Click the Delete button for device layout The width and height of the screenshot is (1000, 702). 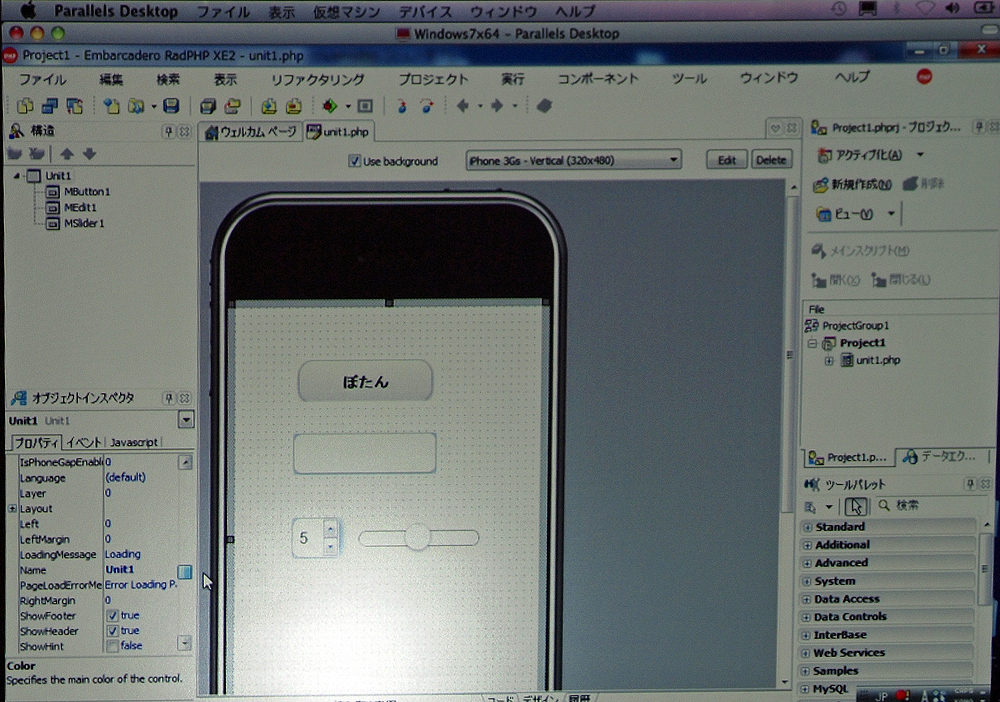click(x=771, y=160)
